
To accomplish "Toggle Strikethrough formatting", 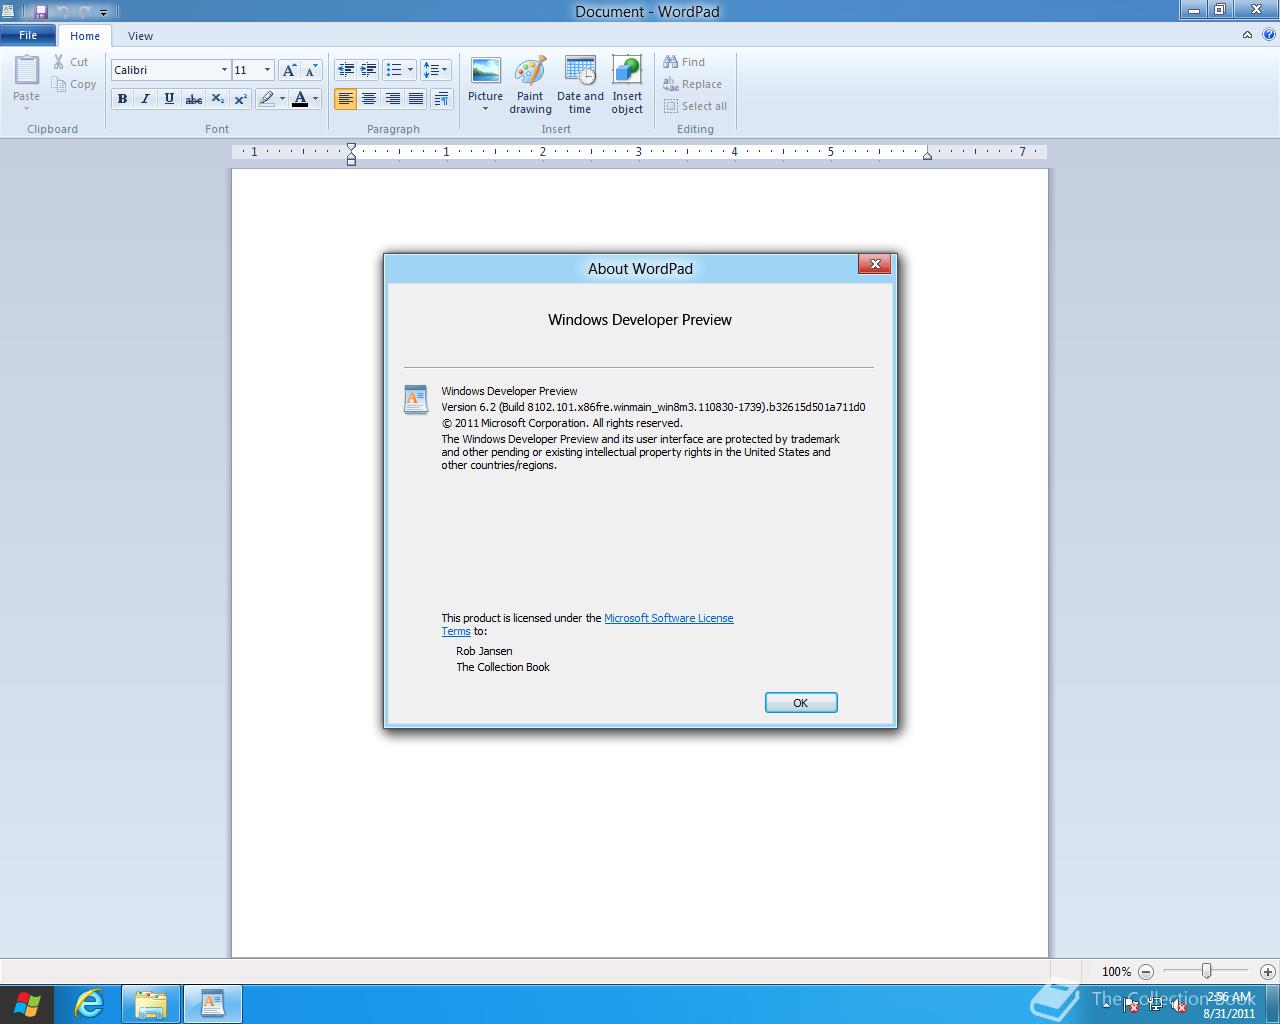I will (x=194, y=99).
